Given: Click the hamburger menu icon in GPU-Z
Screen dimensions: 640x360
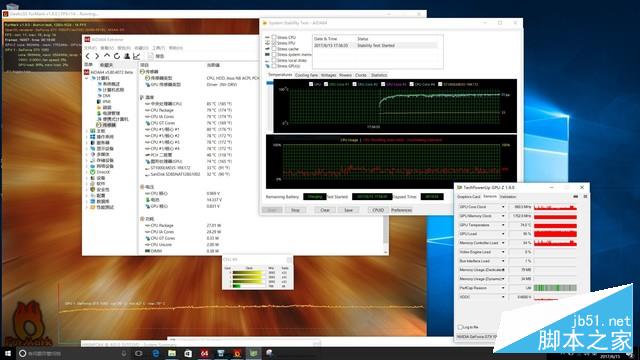Looking at the screenshot, I should [x=585, y=196].
